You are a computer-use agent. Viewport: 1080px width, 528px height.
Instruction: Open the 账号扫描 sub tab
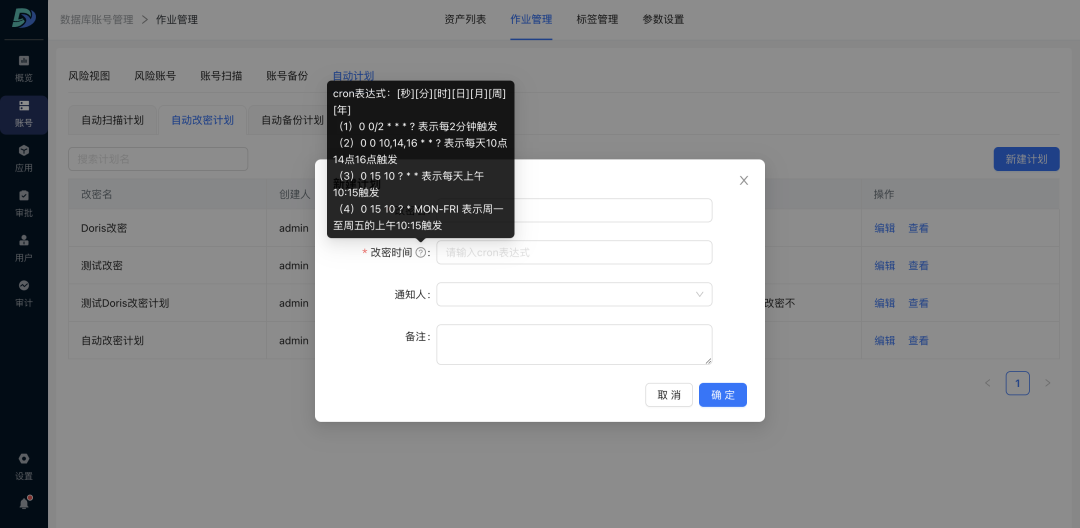pos(221,76)
